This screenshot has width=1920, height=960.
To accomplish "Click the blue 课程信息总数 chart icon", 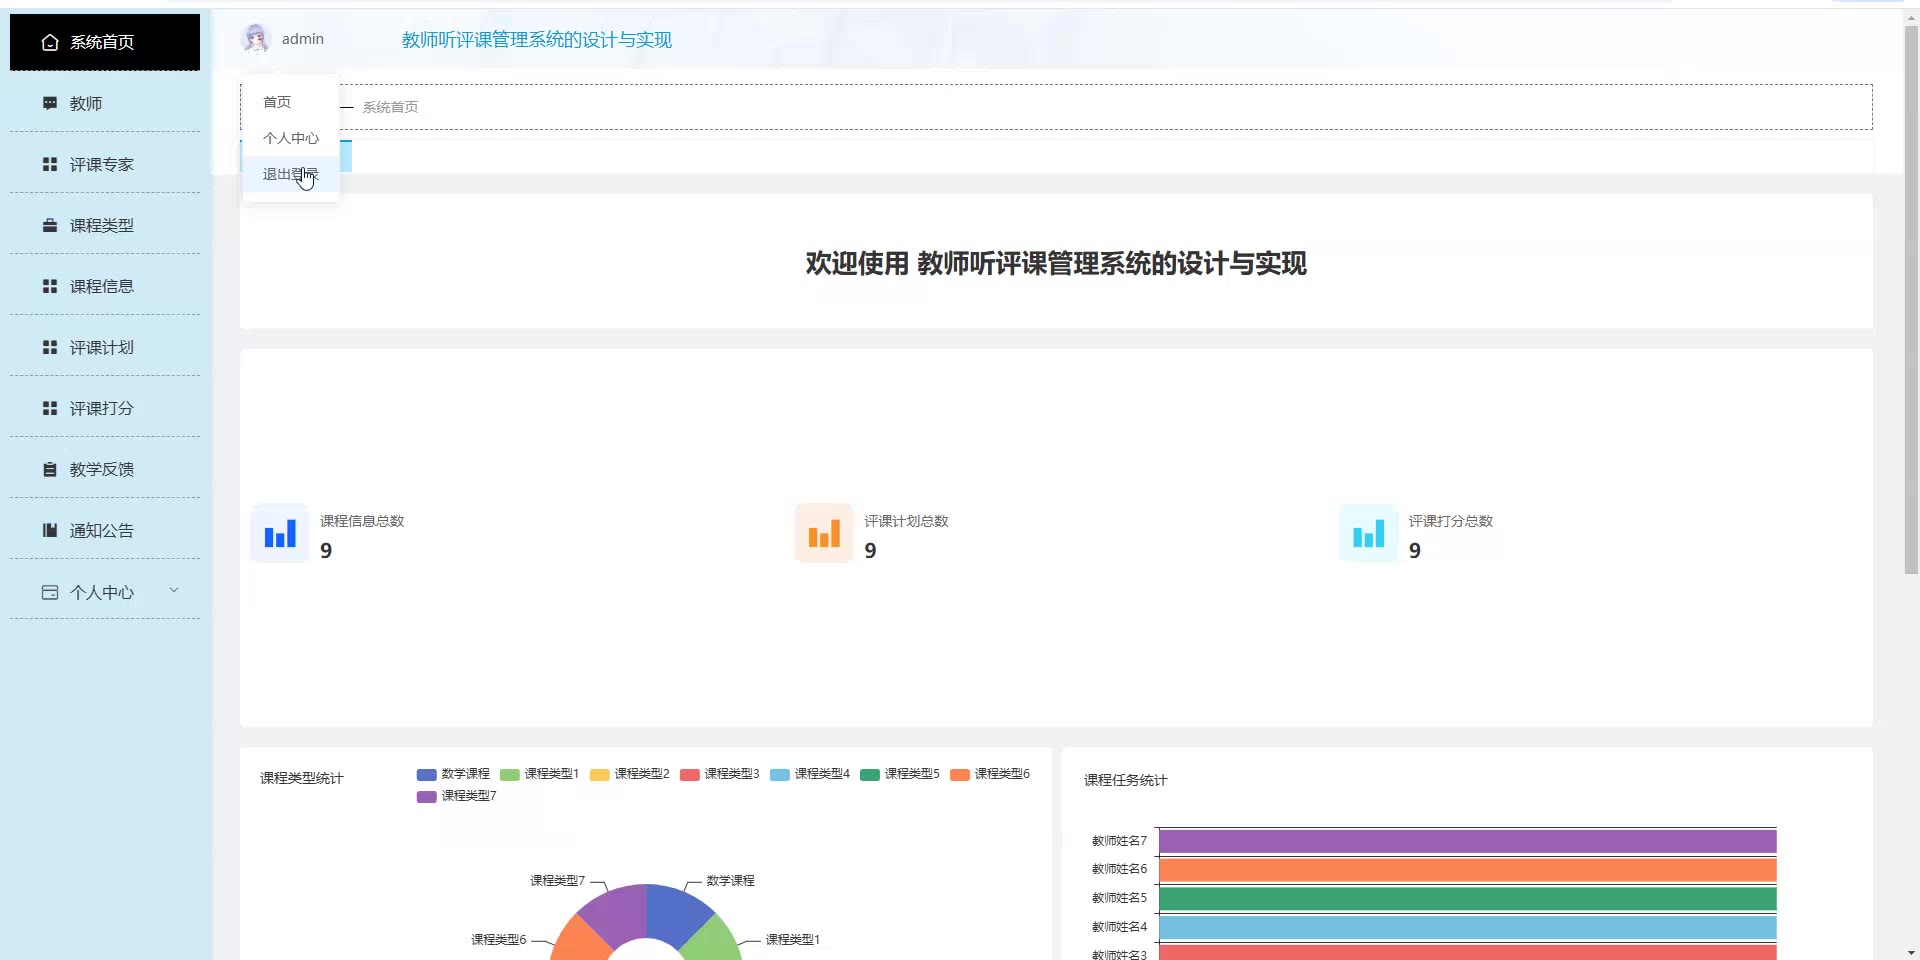I will (280, 533).
